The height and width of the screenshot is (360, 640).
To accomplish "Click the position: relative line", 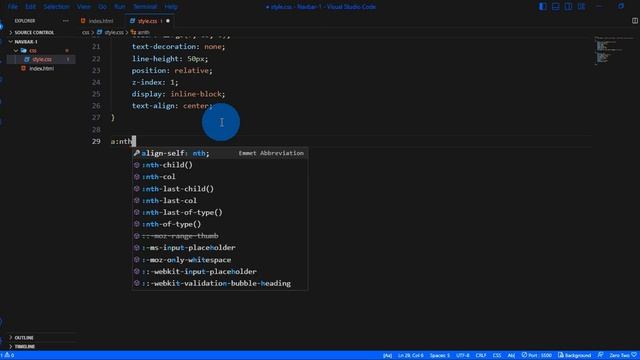I will [x=172, y=70].
